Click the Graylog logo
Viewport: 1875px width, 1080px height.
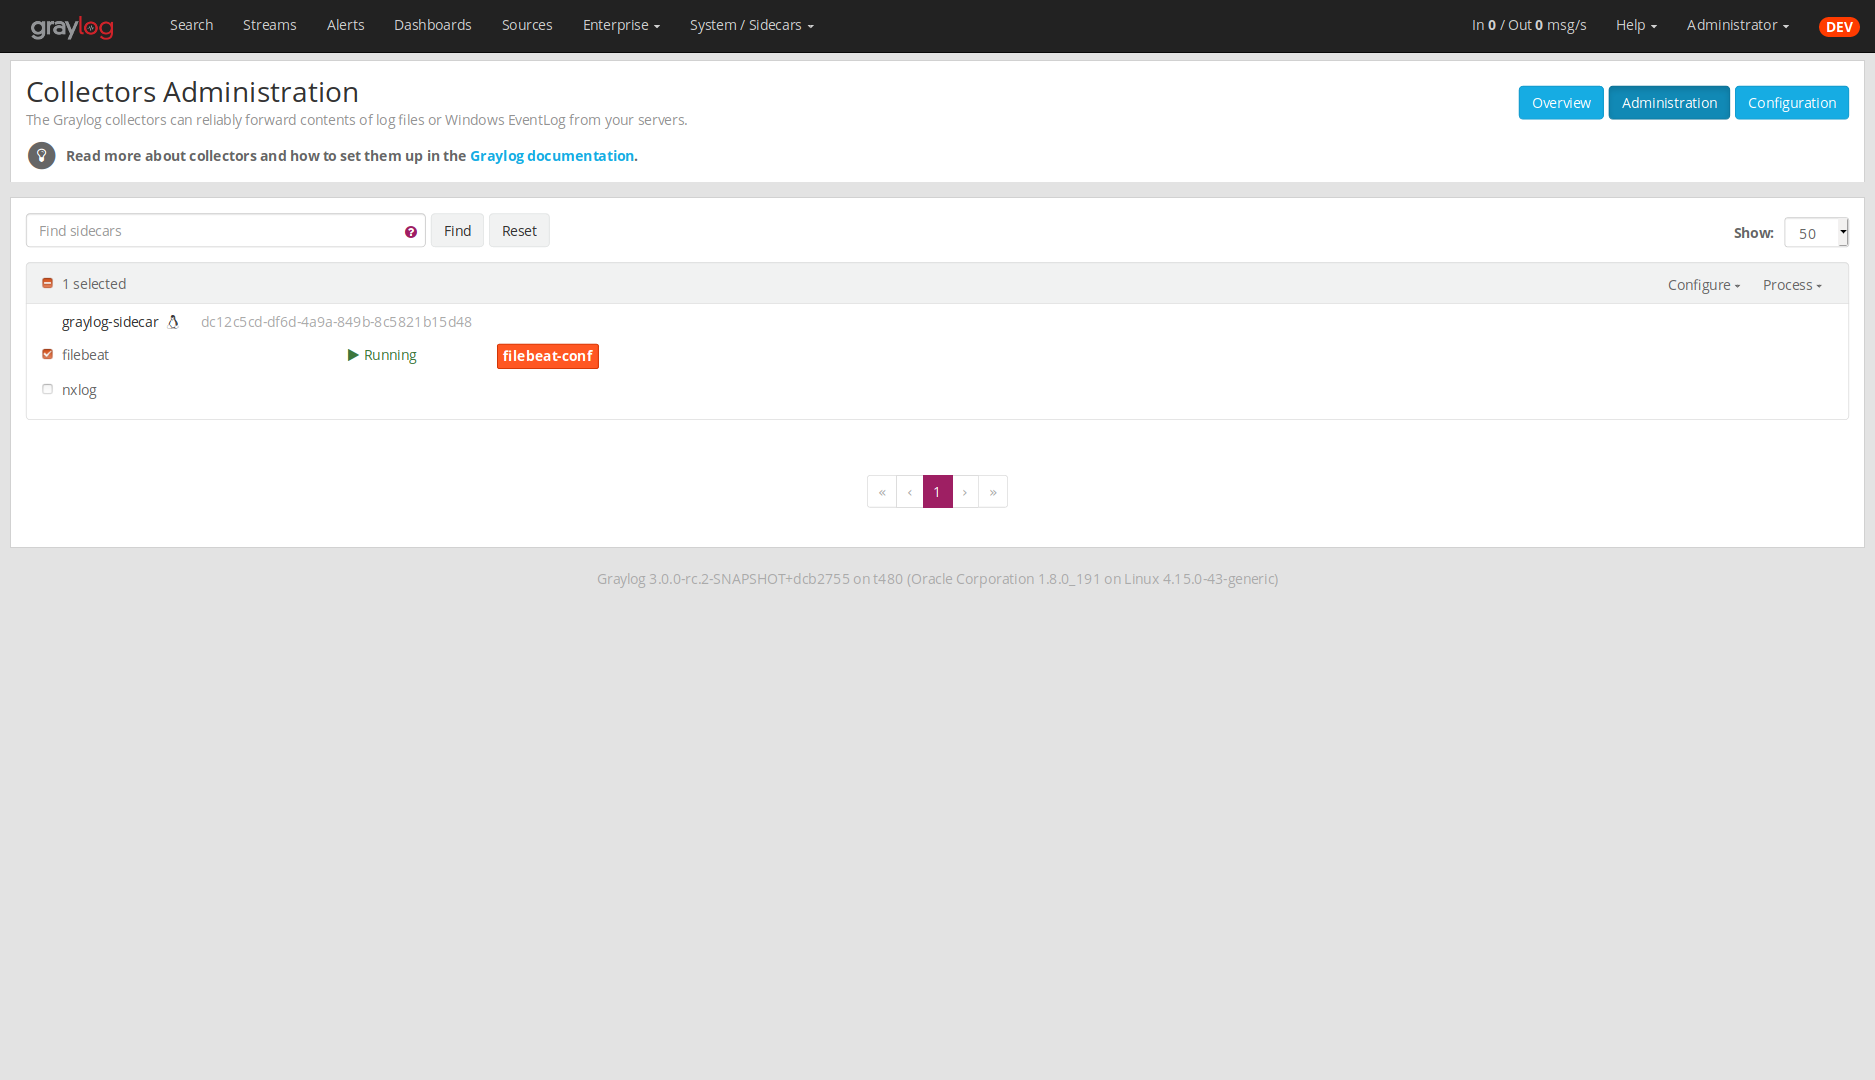(72, 27)
